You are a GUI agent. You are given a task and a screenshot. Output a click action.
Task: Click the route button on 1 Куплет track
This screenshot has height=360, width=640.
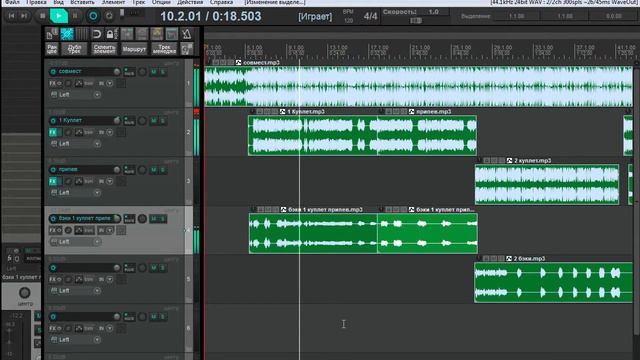pos(129,121)
